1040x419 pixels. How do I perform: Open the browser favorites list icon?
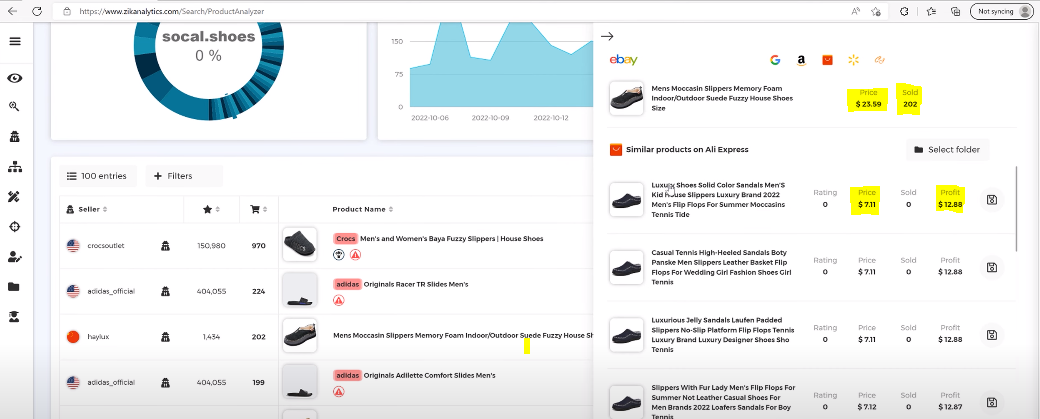pyautogui.click(x=931, y=11)
